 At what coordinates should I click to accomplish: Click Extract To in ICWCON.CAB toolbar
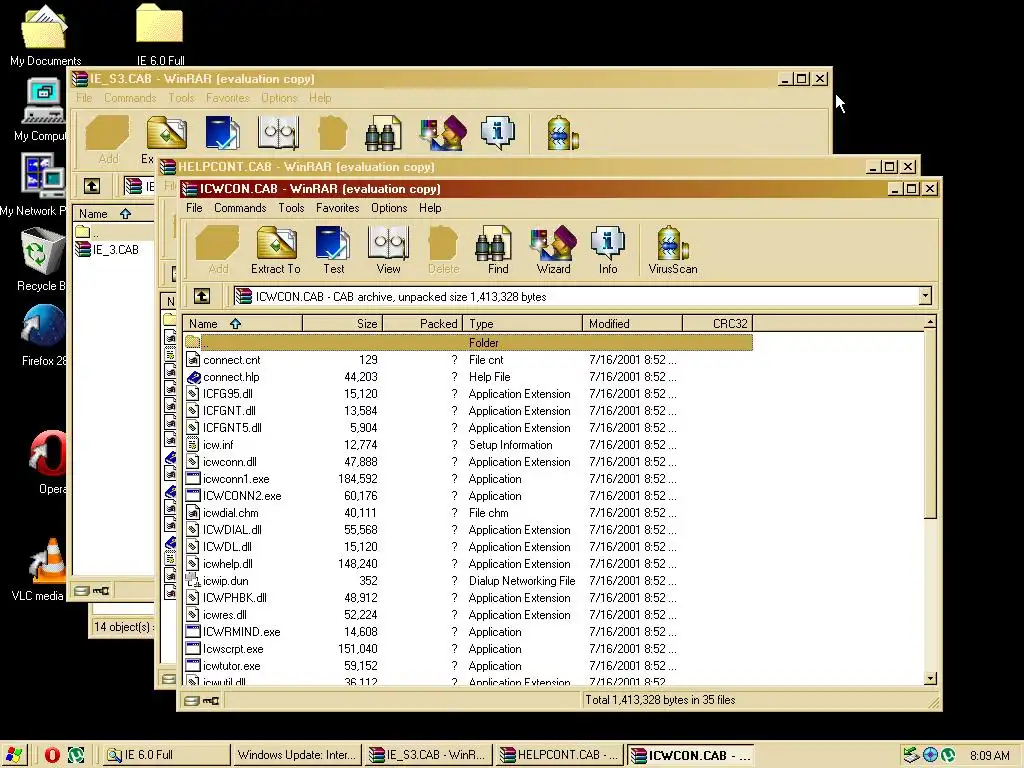276,249
